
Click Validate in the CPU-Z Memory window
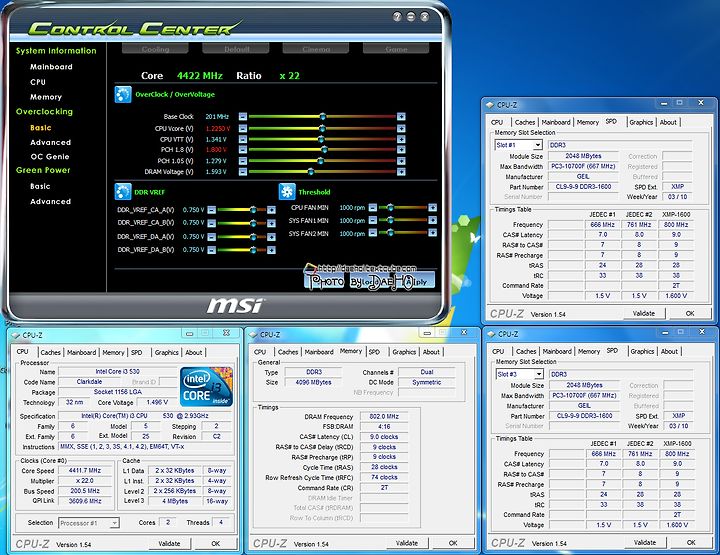407,543
